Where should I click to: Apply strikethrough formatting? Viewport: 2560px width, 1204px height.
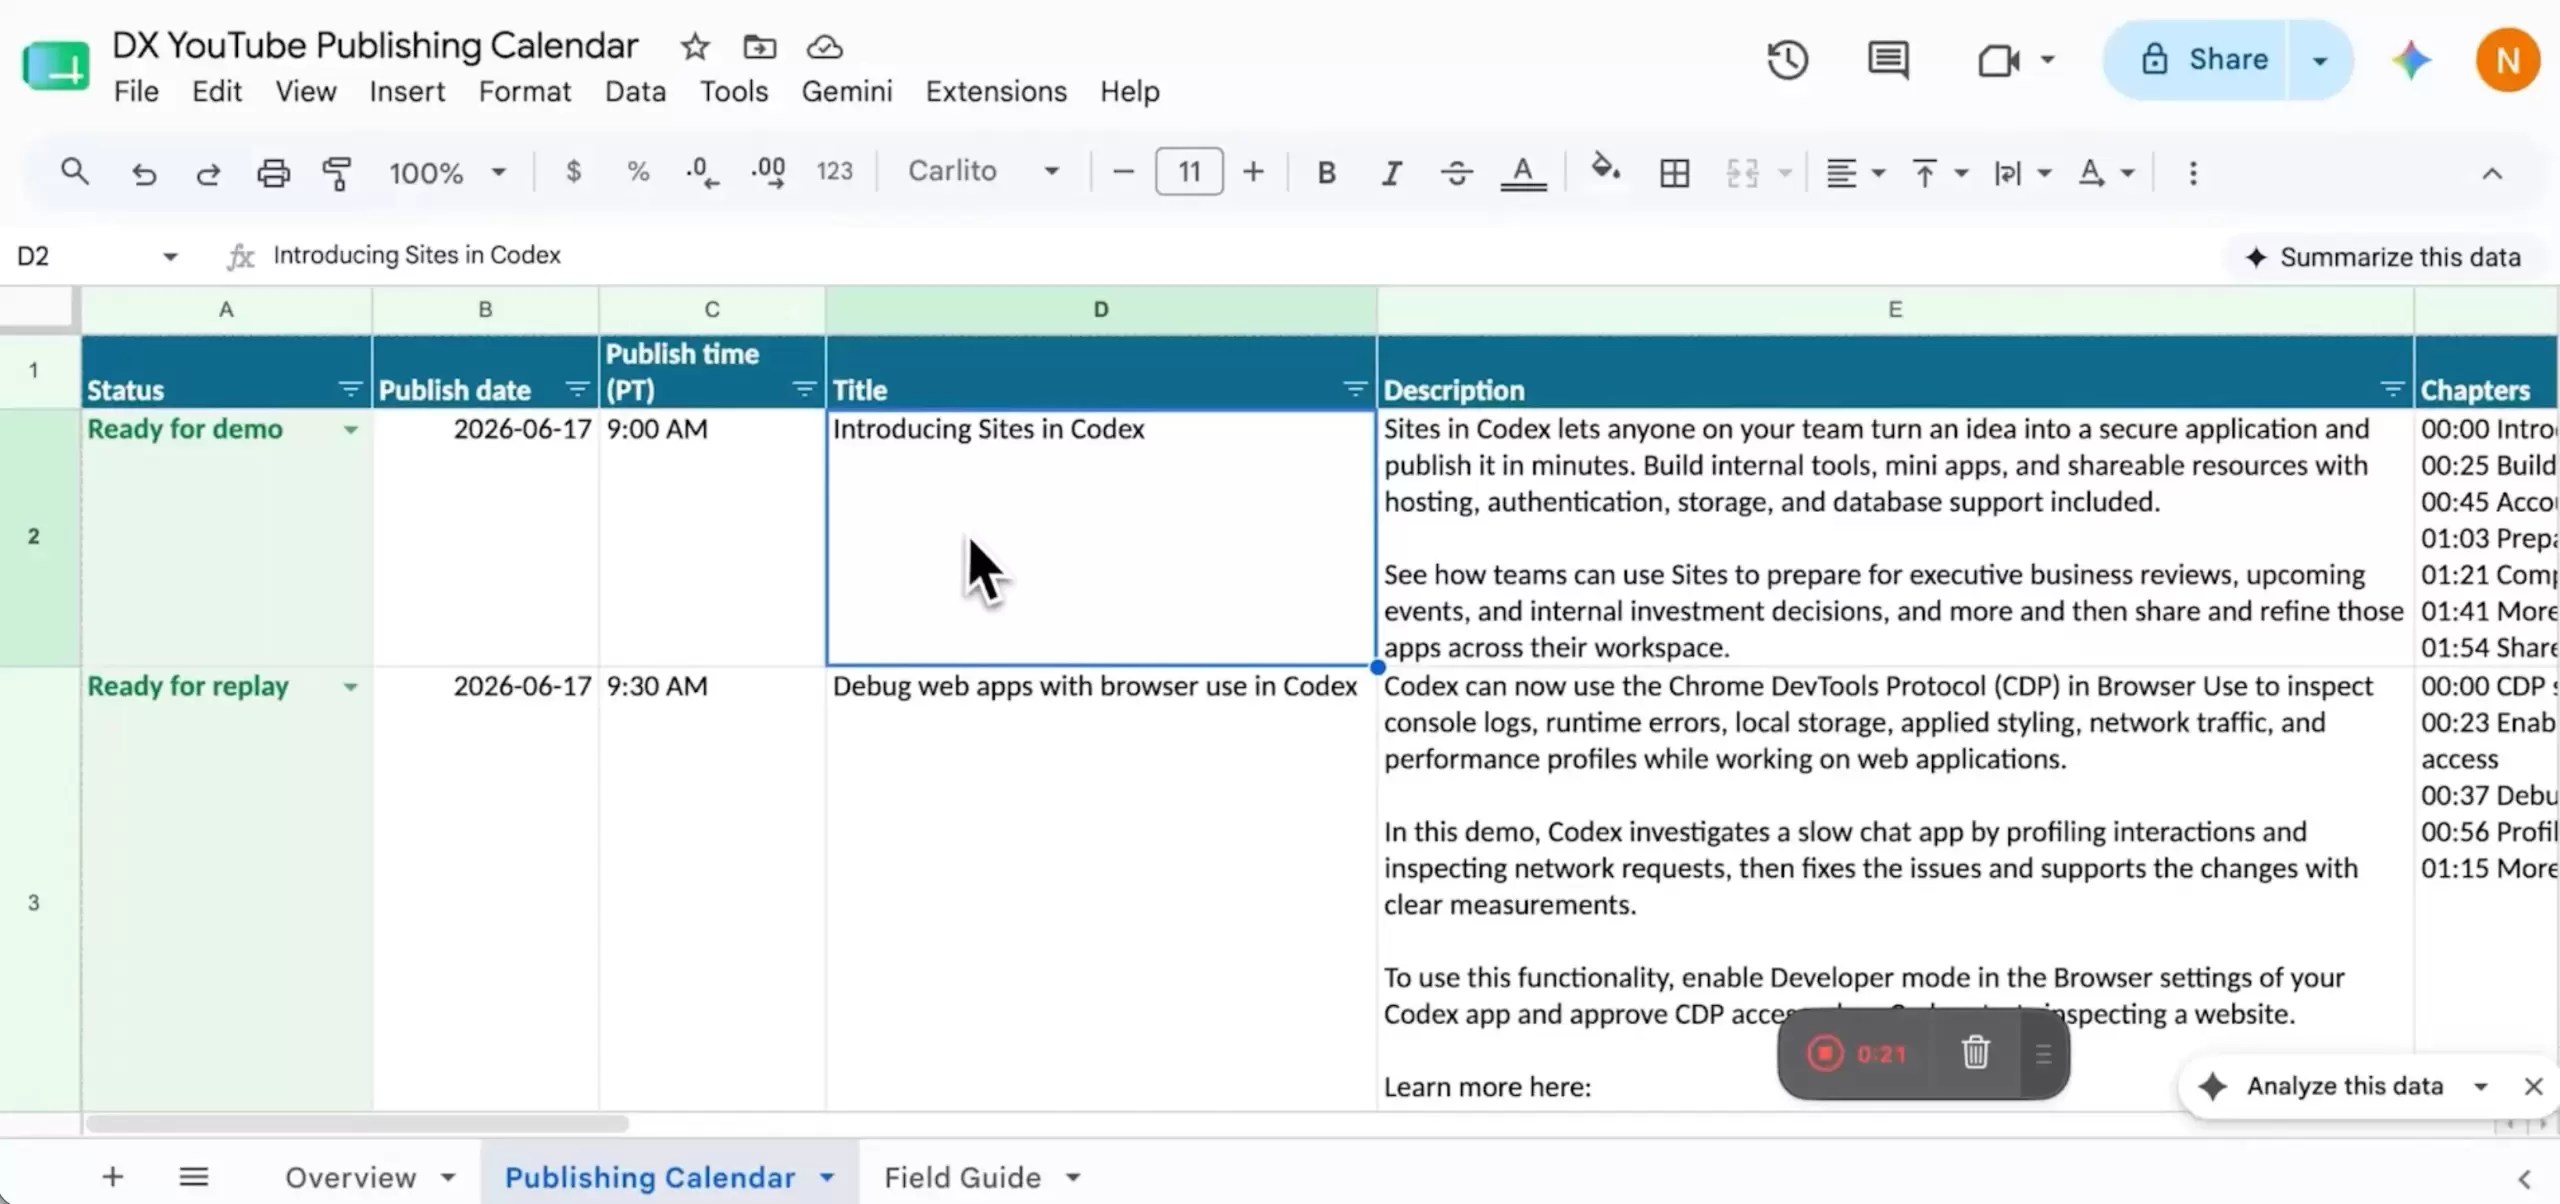1457,173
